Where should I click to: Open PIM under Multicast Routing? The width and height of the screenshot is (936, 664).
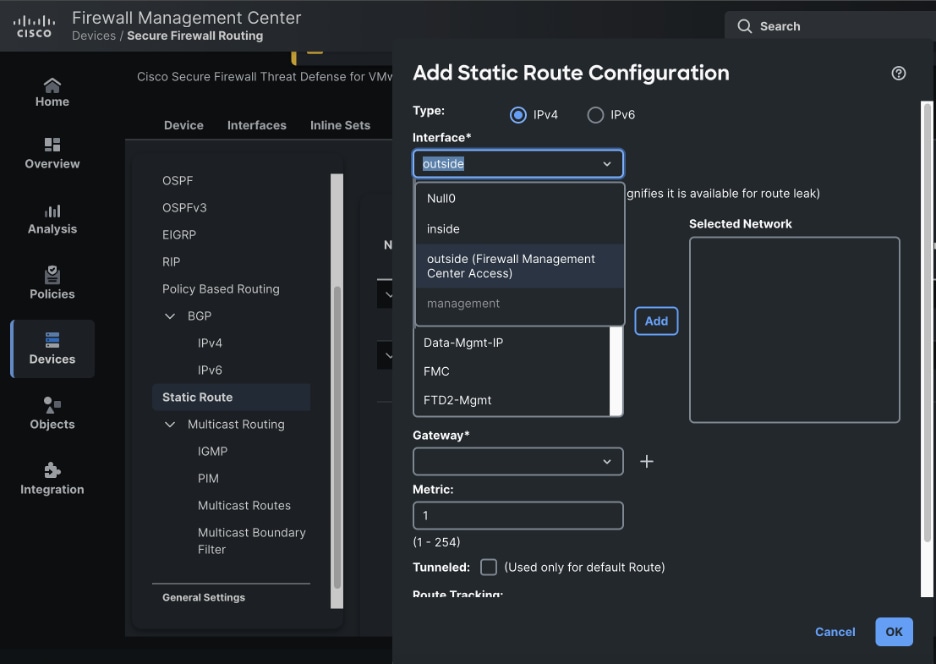[208, 478]
